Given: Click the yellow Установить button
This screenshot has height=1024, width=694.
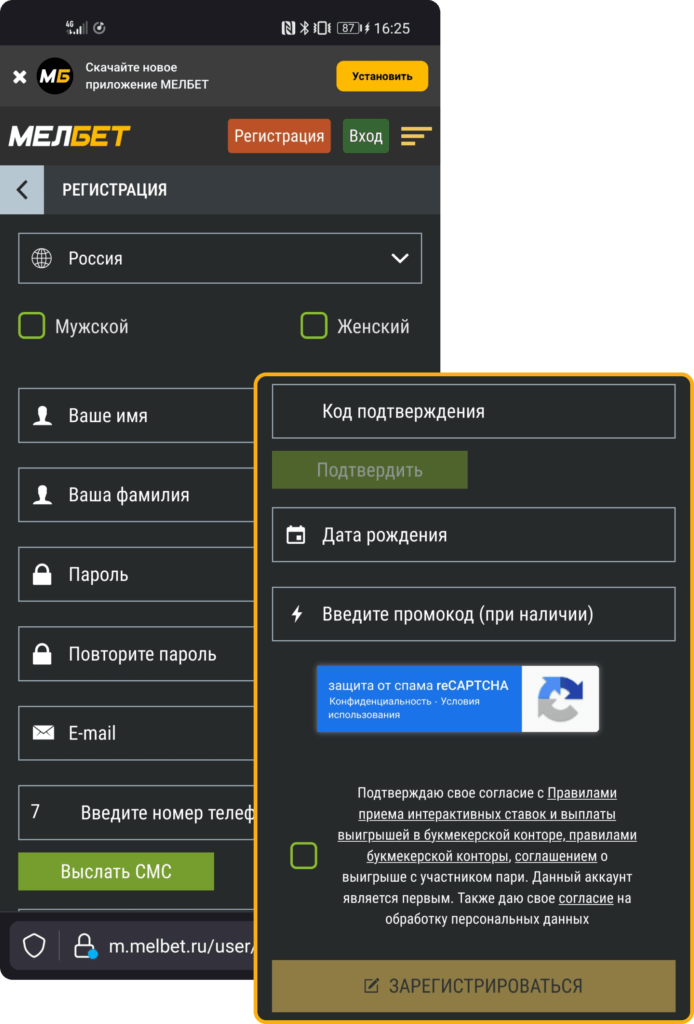Looking at the screenshot, I should click(x=382, y=76).
